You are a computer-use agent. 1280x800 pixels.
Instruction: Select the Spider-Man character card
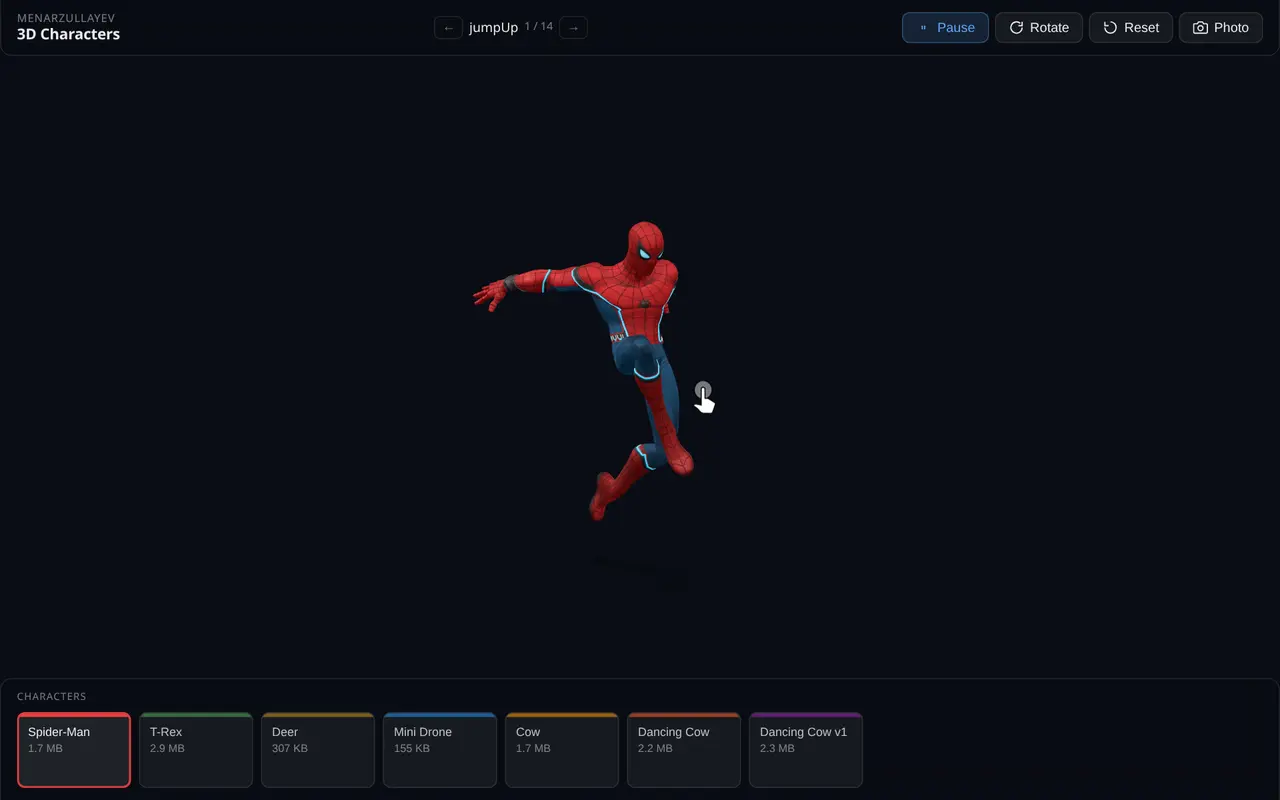point(74,750)
